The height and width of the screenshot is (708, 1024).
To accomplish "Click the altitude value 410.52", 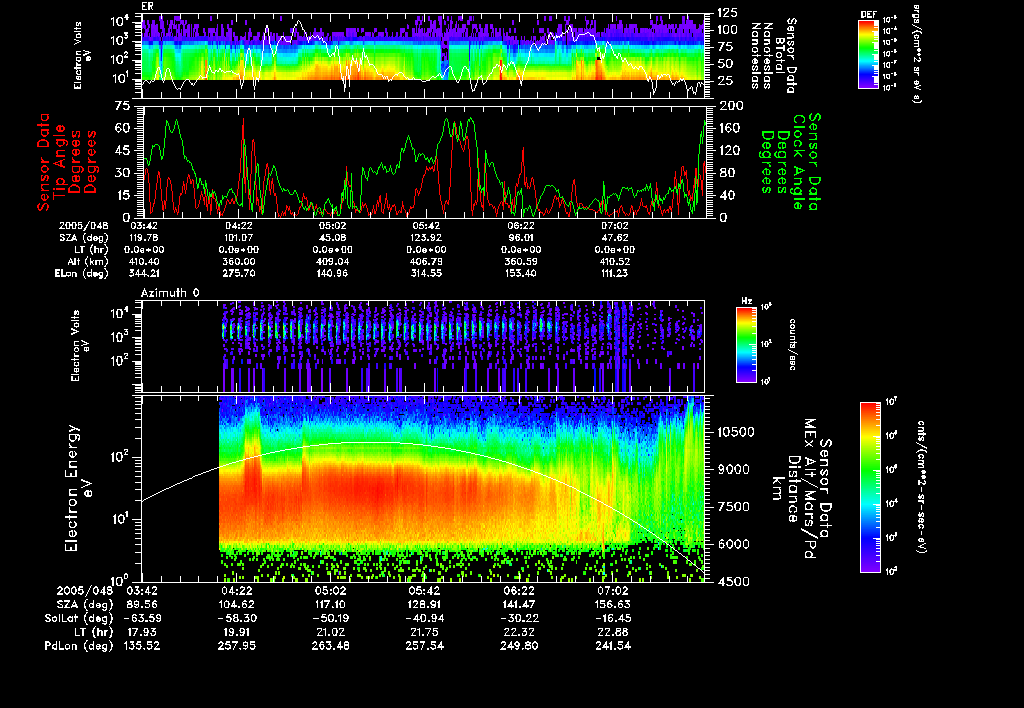I will point(615,261).
